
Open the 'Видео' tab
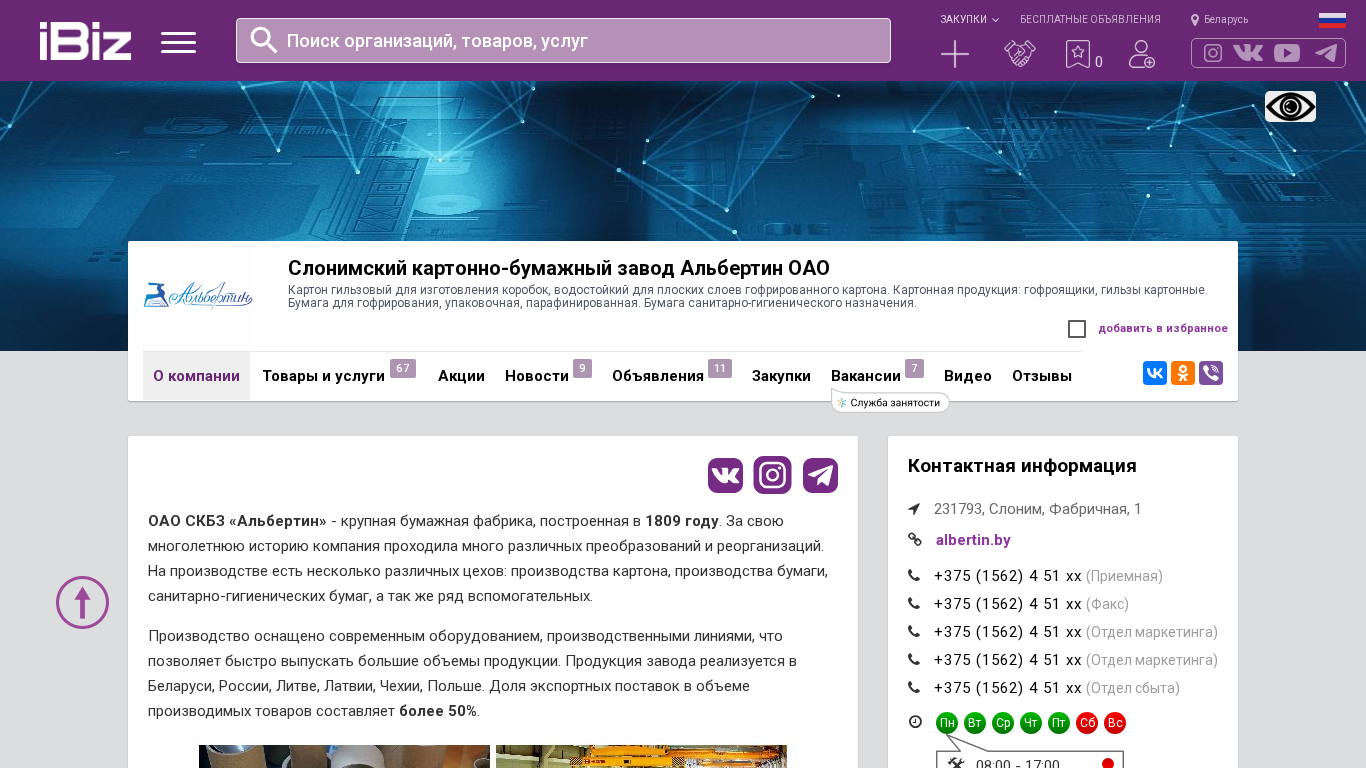coord(968,376)
